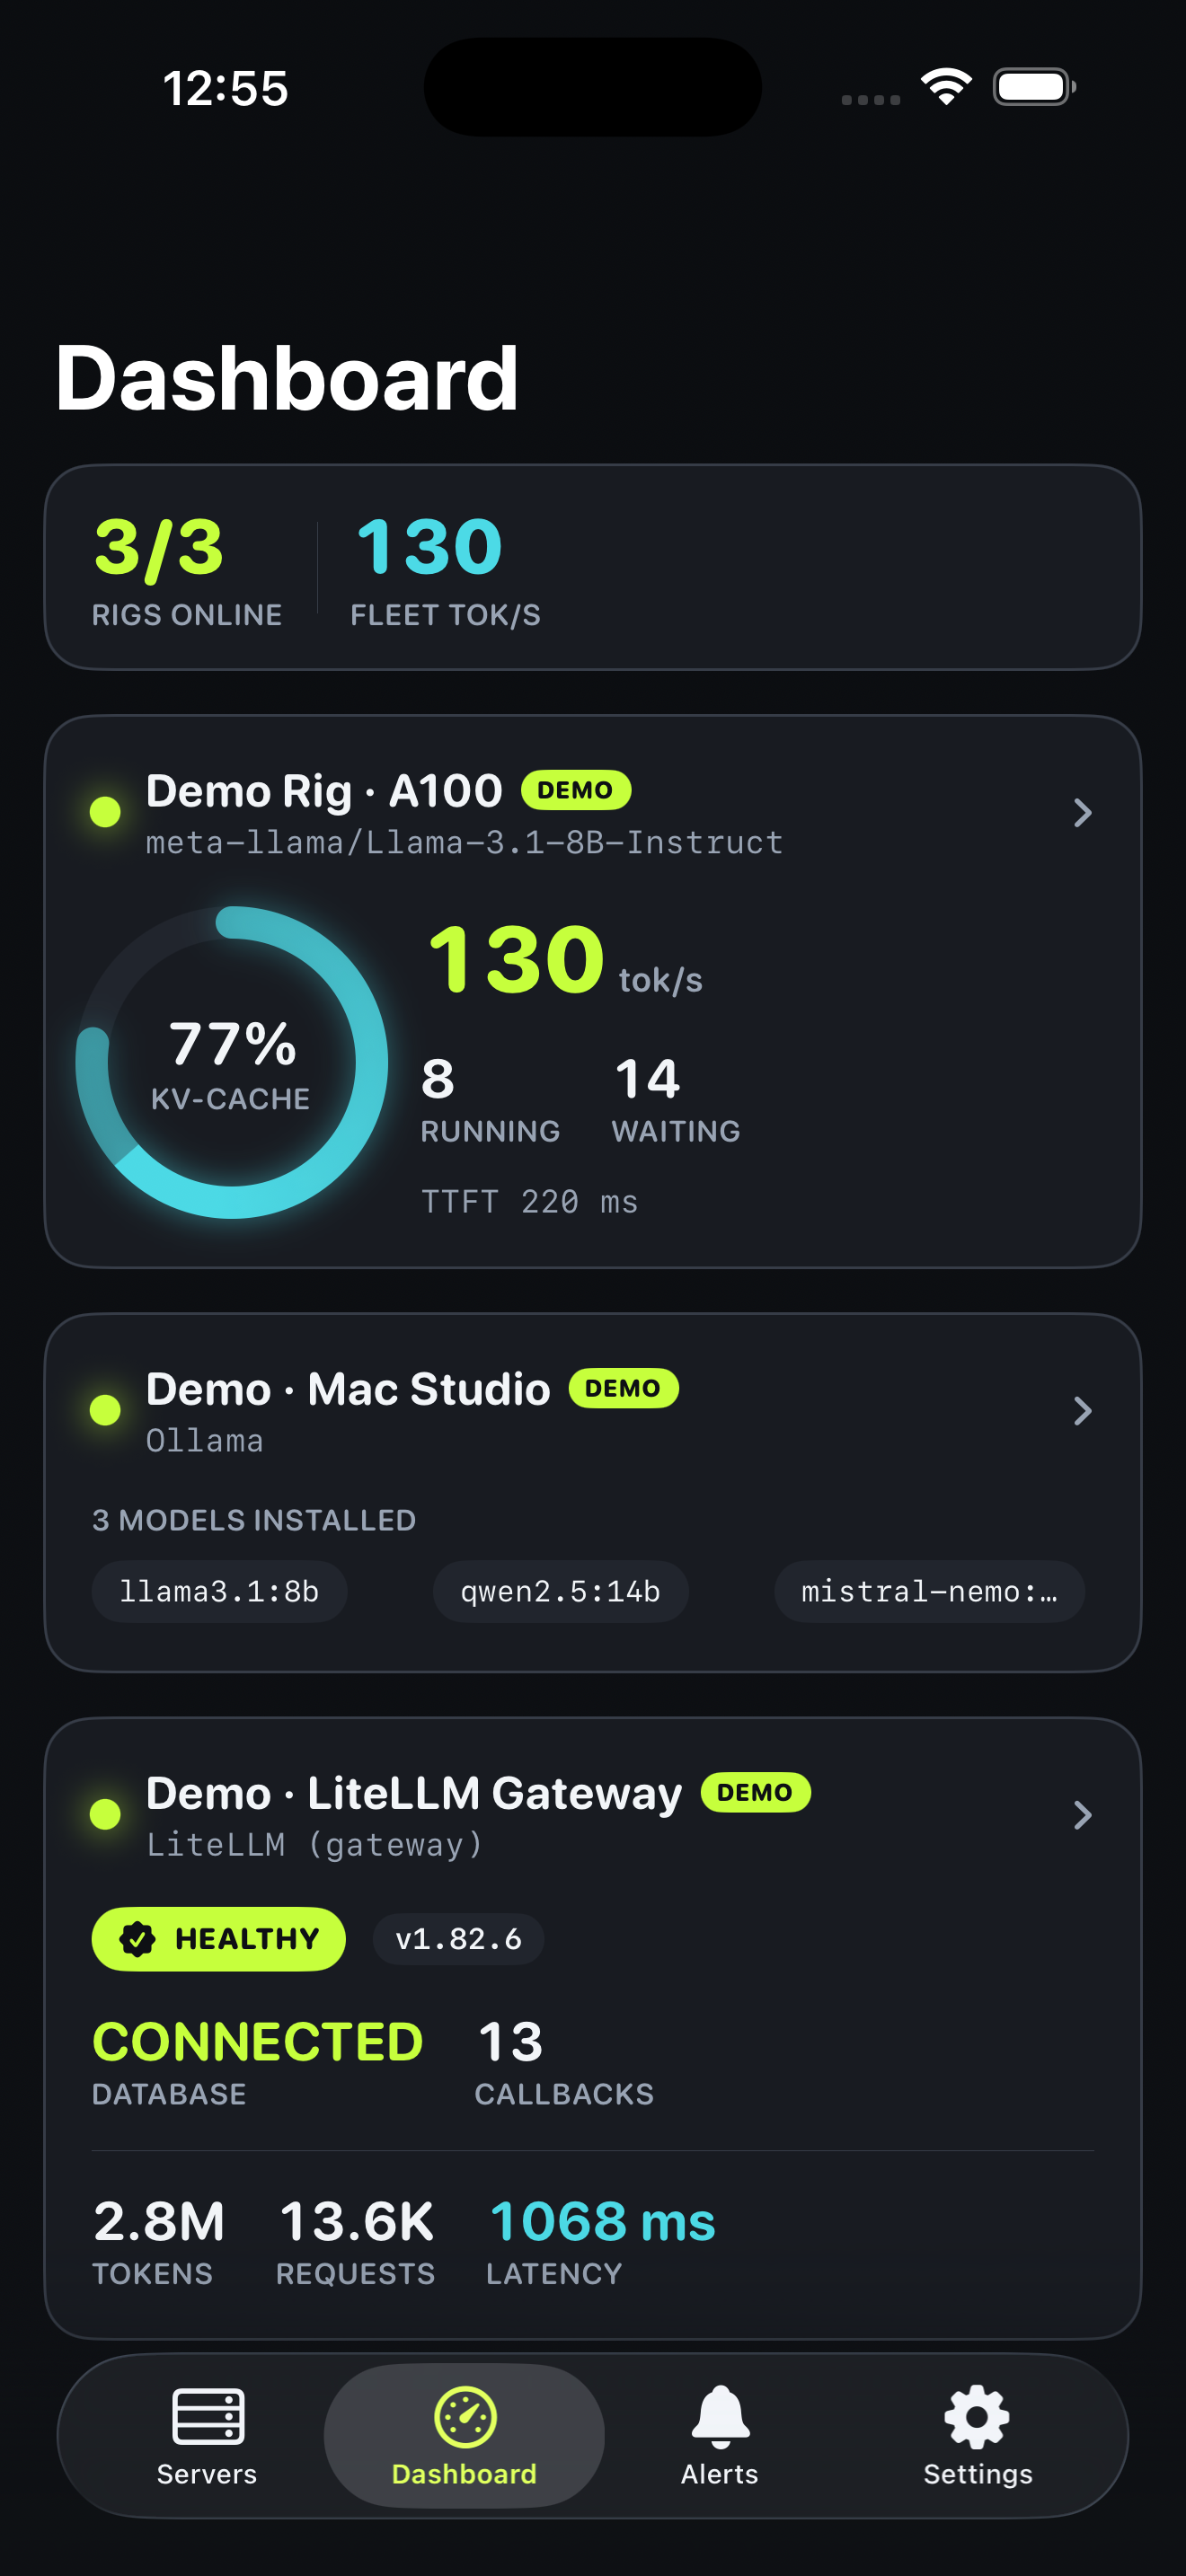
Task: Tap the Ollama backend label
Action: coord(205,1440)
